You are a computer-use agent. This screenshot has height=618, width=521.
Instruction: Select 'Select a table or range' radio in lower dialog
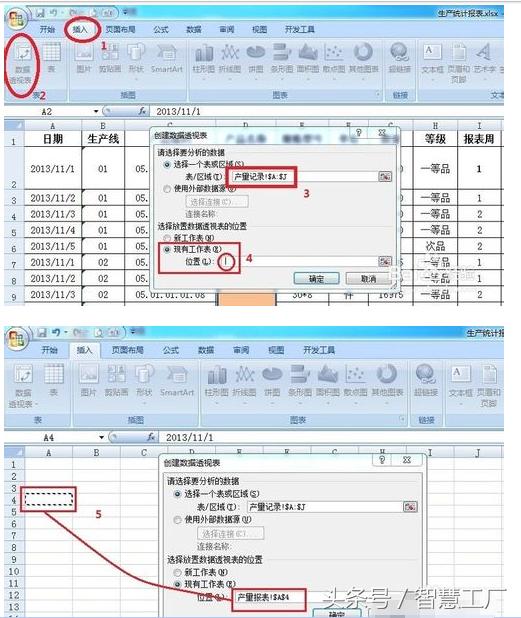pyautogui.click(x=177, y=493)
